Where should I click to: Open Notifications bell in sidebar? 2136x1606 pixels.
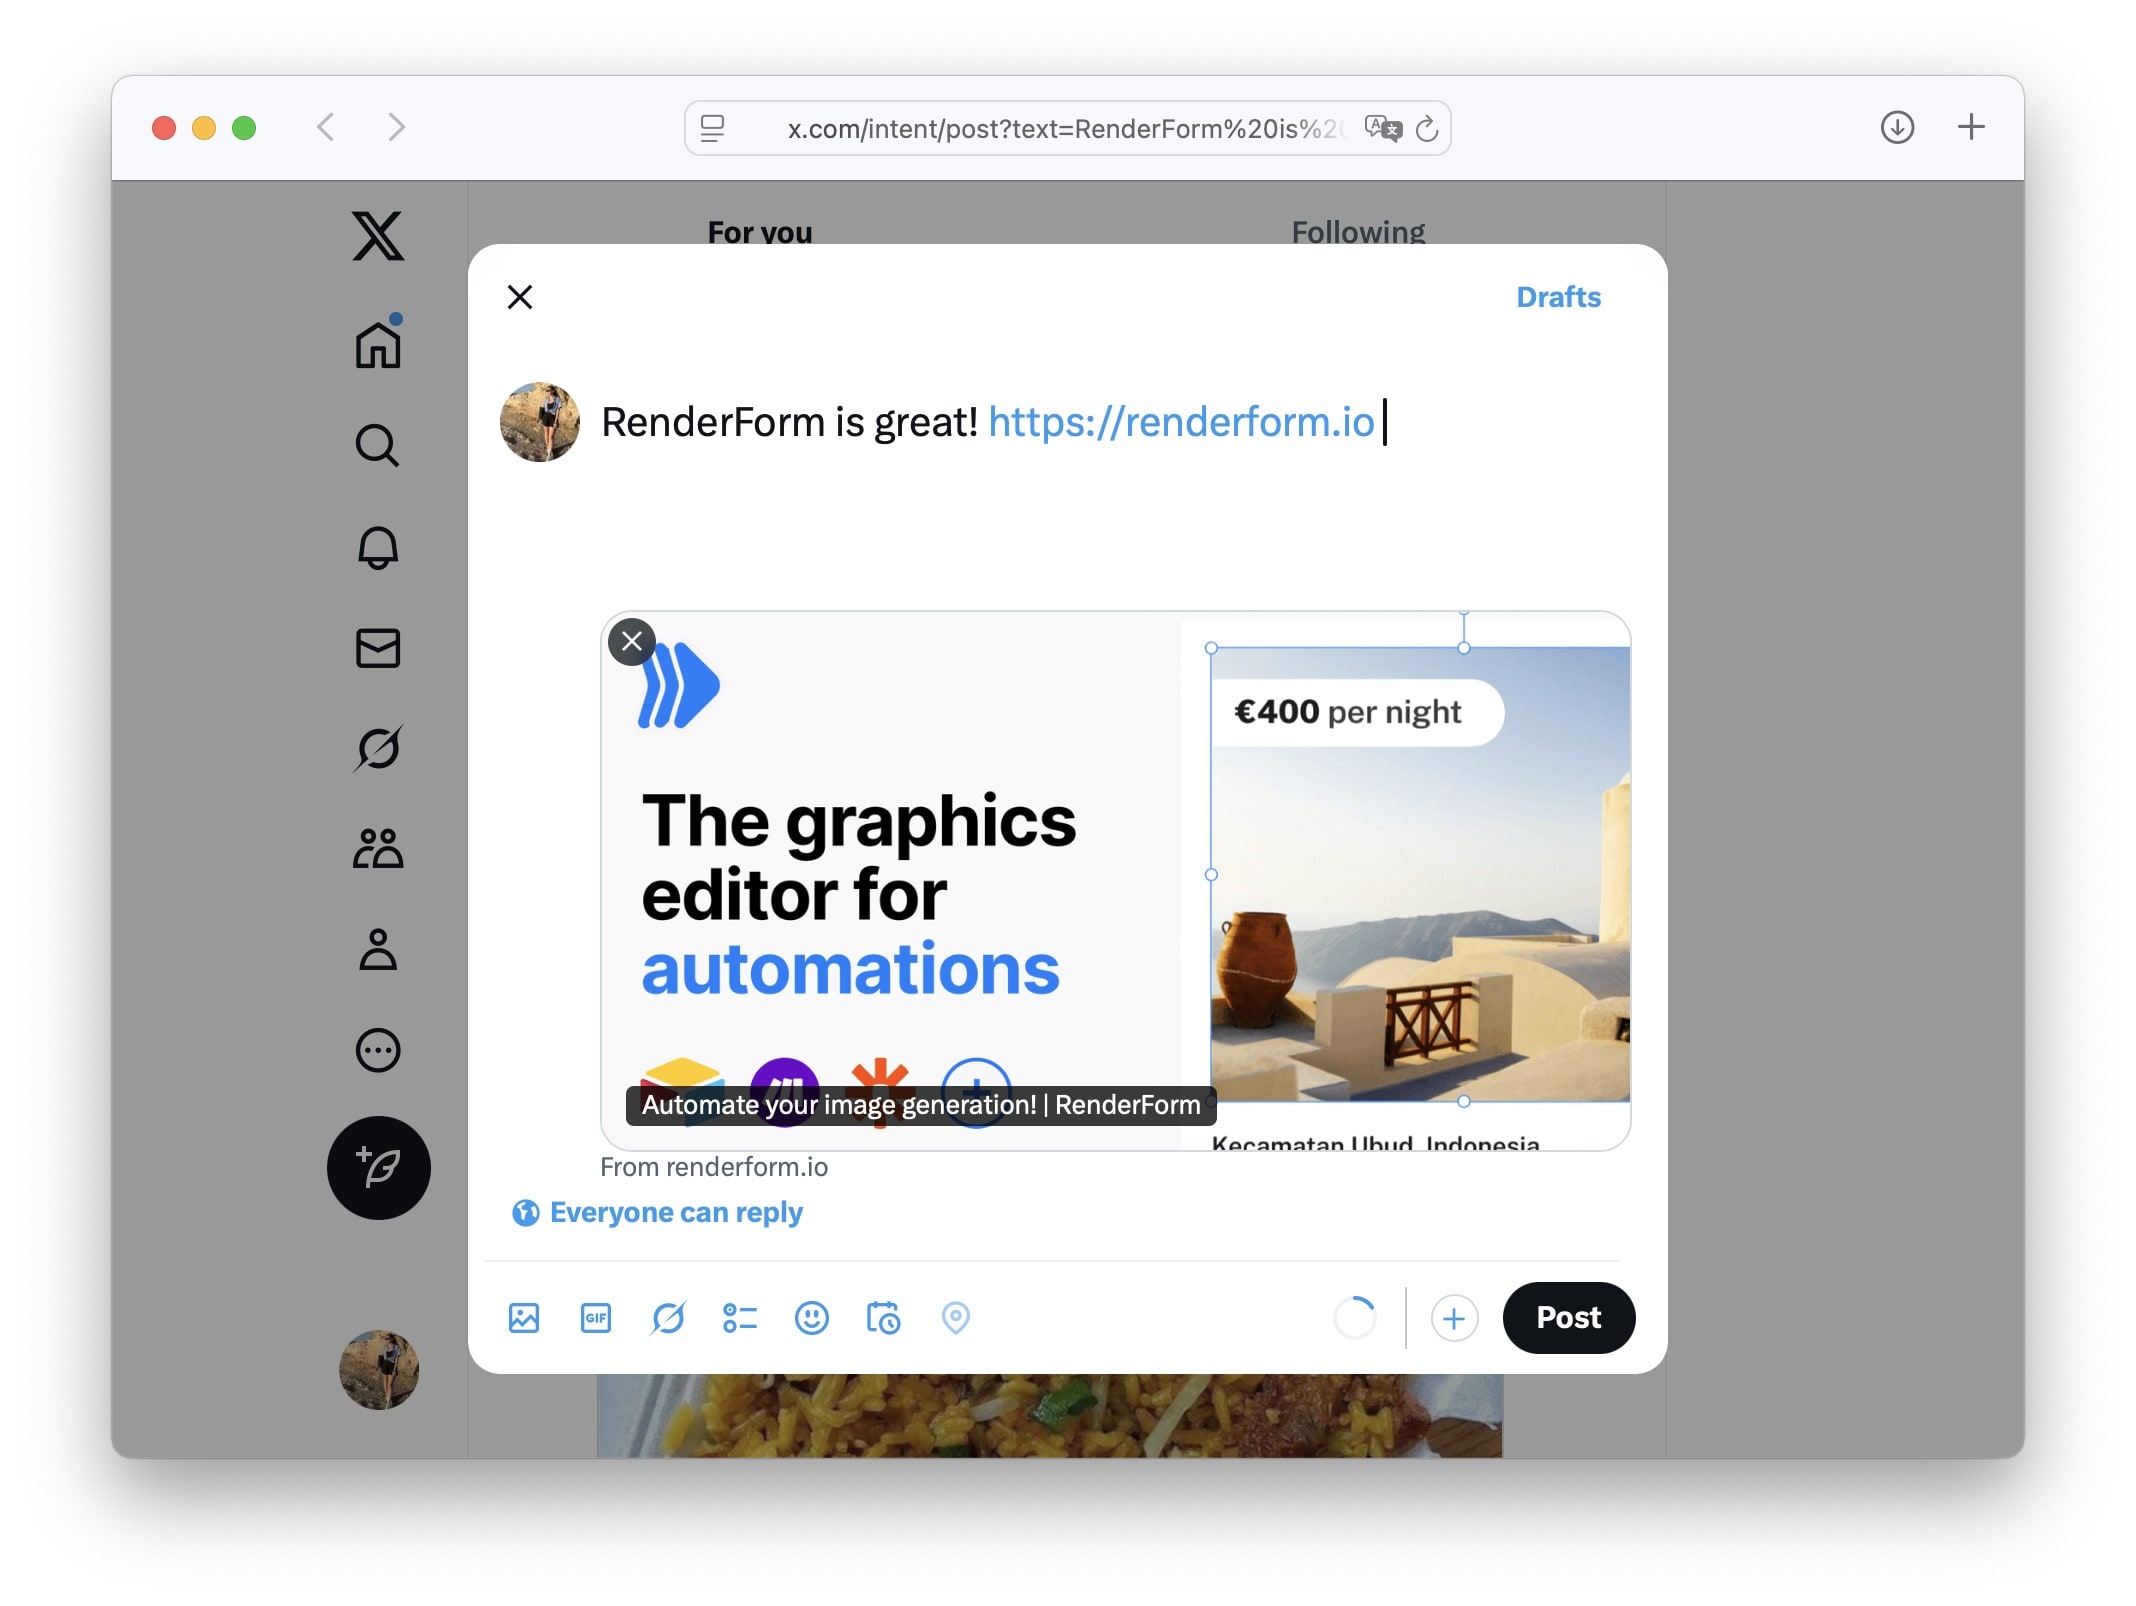point(378,547)
